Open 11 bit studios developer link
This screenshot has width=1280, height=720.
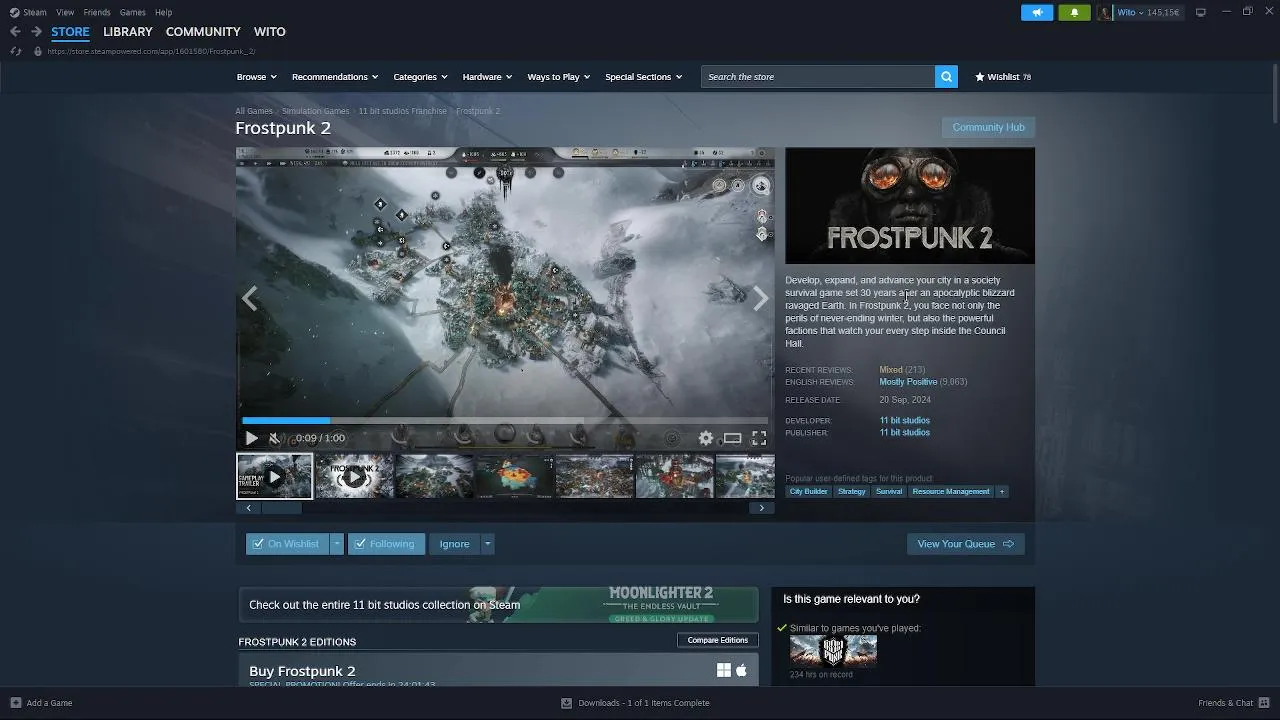(x=904, y=421)
